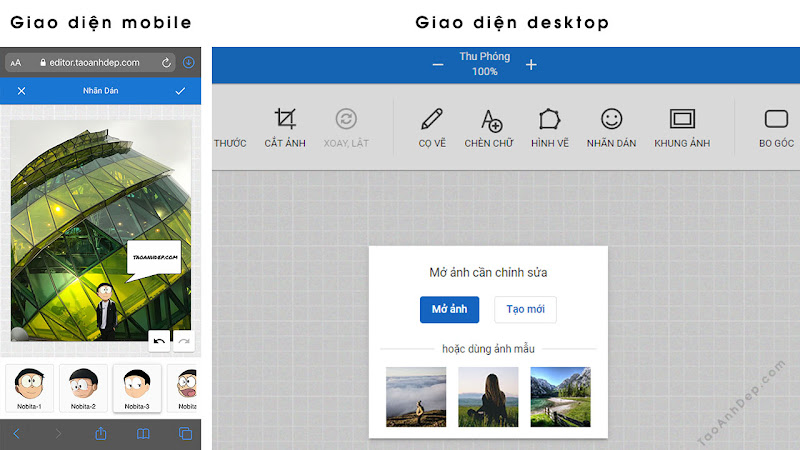This screenshot has width=800, height=450.
Task: Select the Nobita-2 sticker
Action: tap(83, 388)
